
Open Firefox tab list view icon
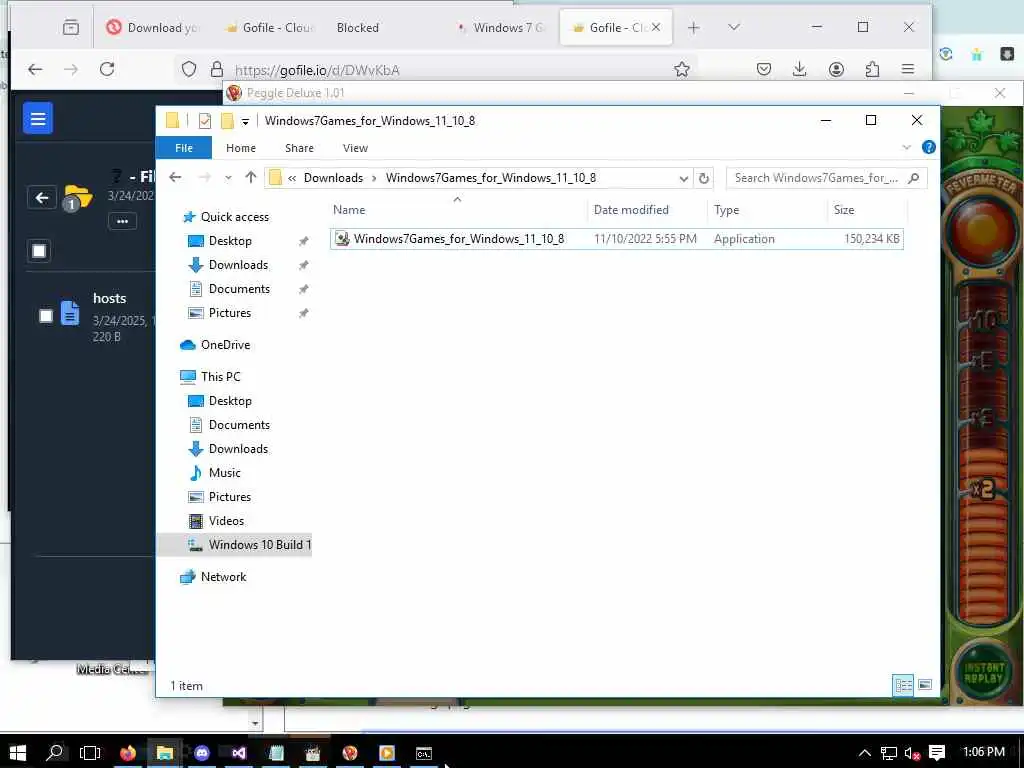coord(71,27)
